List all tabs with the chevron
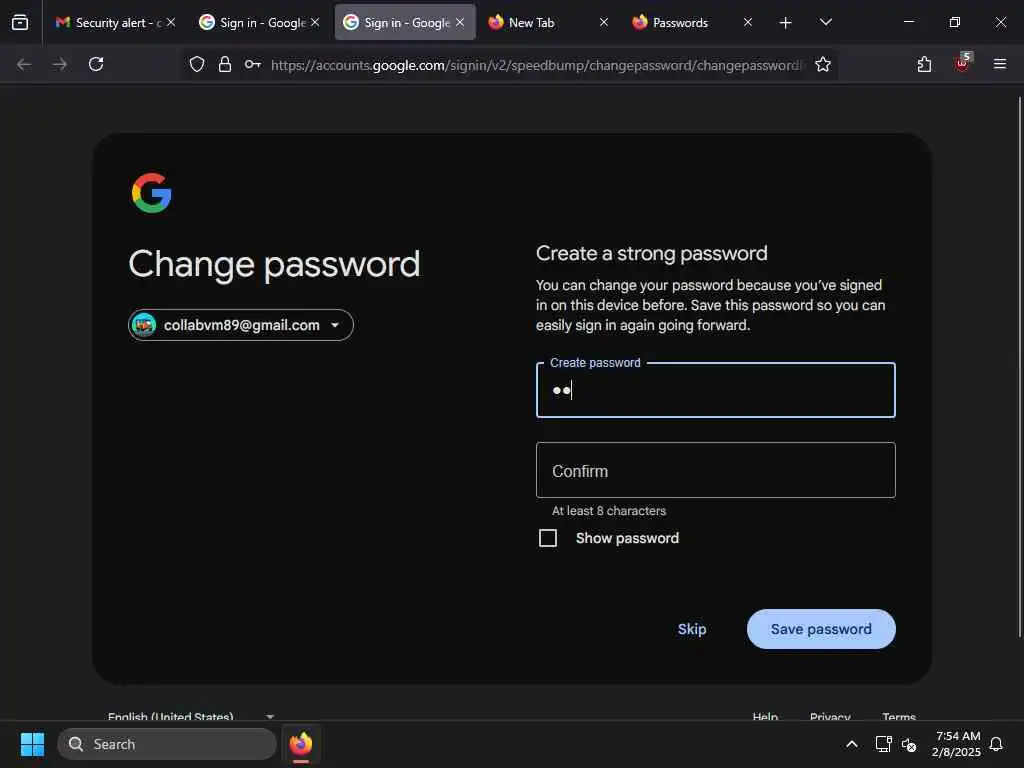Image resolution: width=1024 pixels, height=768 pixels. click(826, 22)
